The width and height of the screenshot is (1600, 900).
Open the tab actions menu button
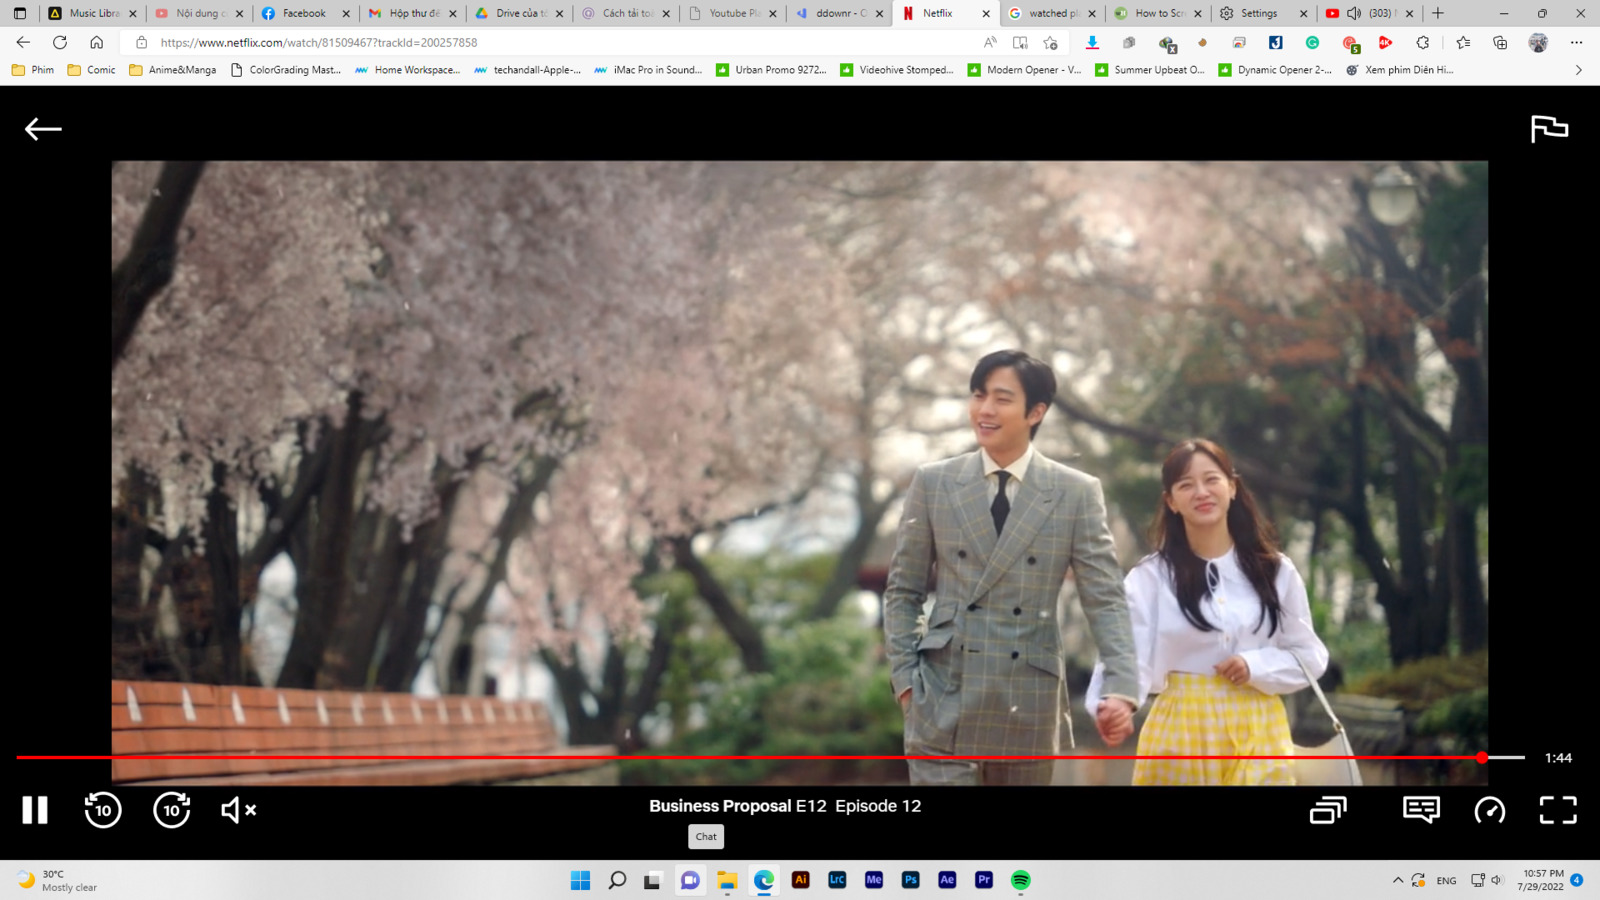coord(19,13)
